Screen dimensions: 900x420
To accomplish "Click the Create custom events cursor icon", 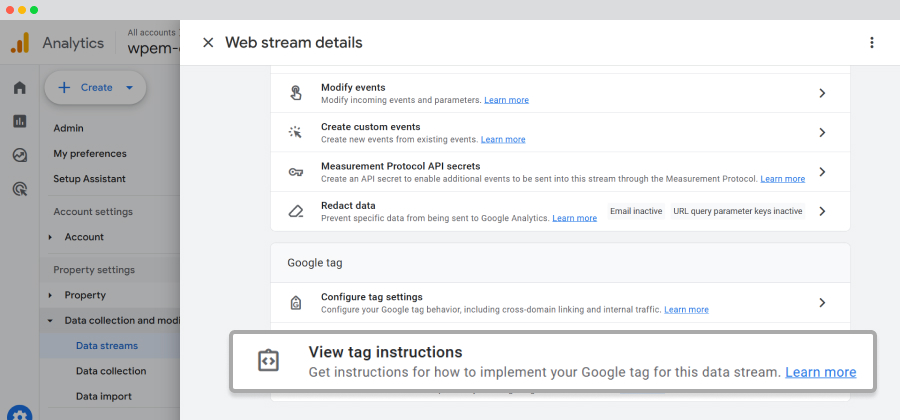I will point(295,133).
